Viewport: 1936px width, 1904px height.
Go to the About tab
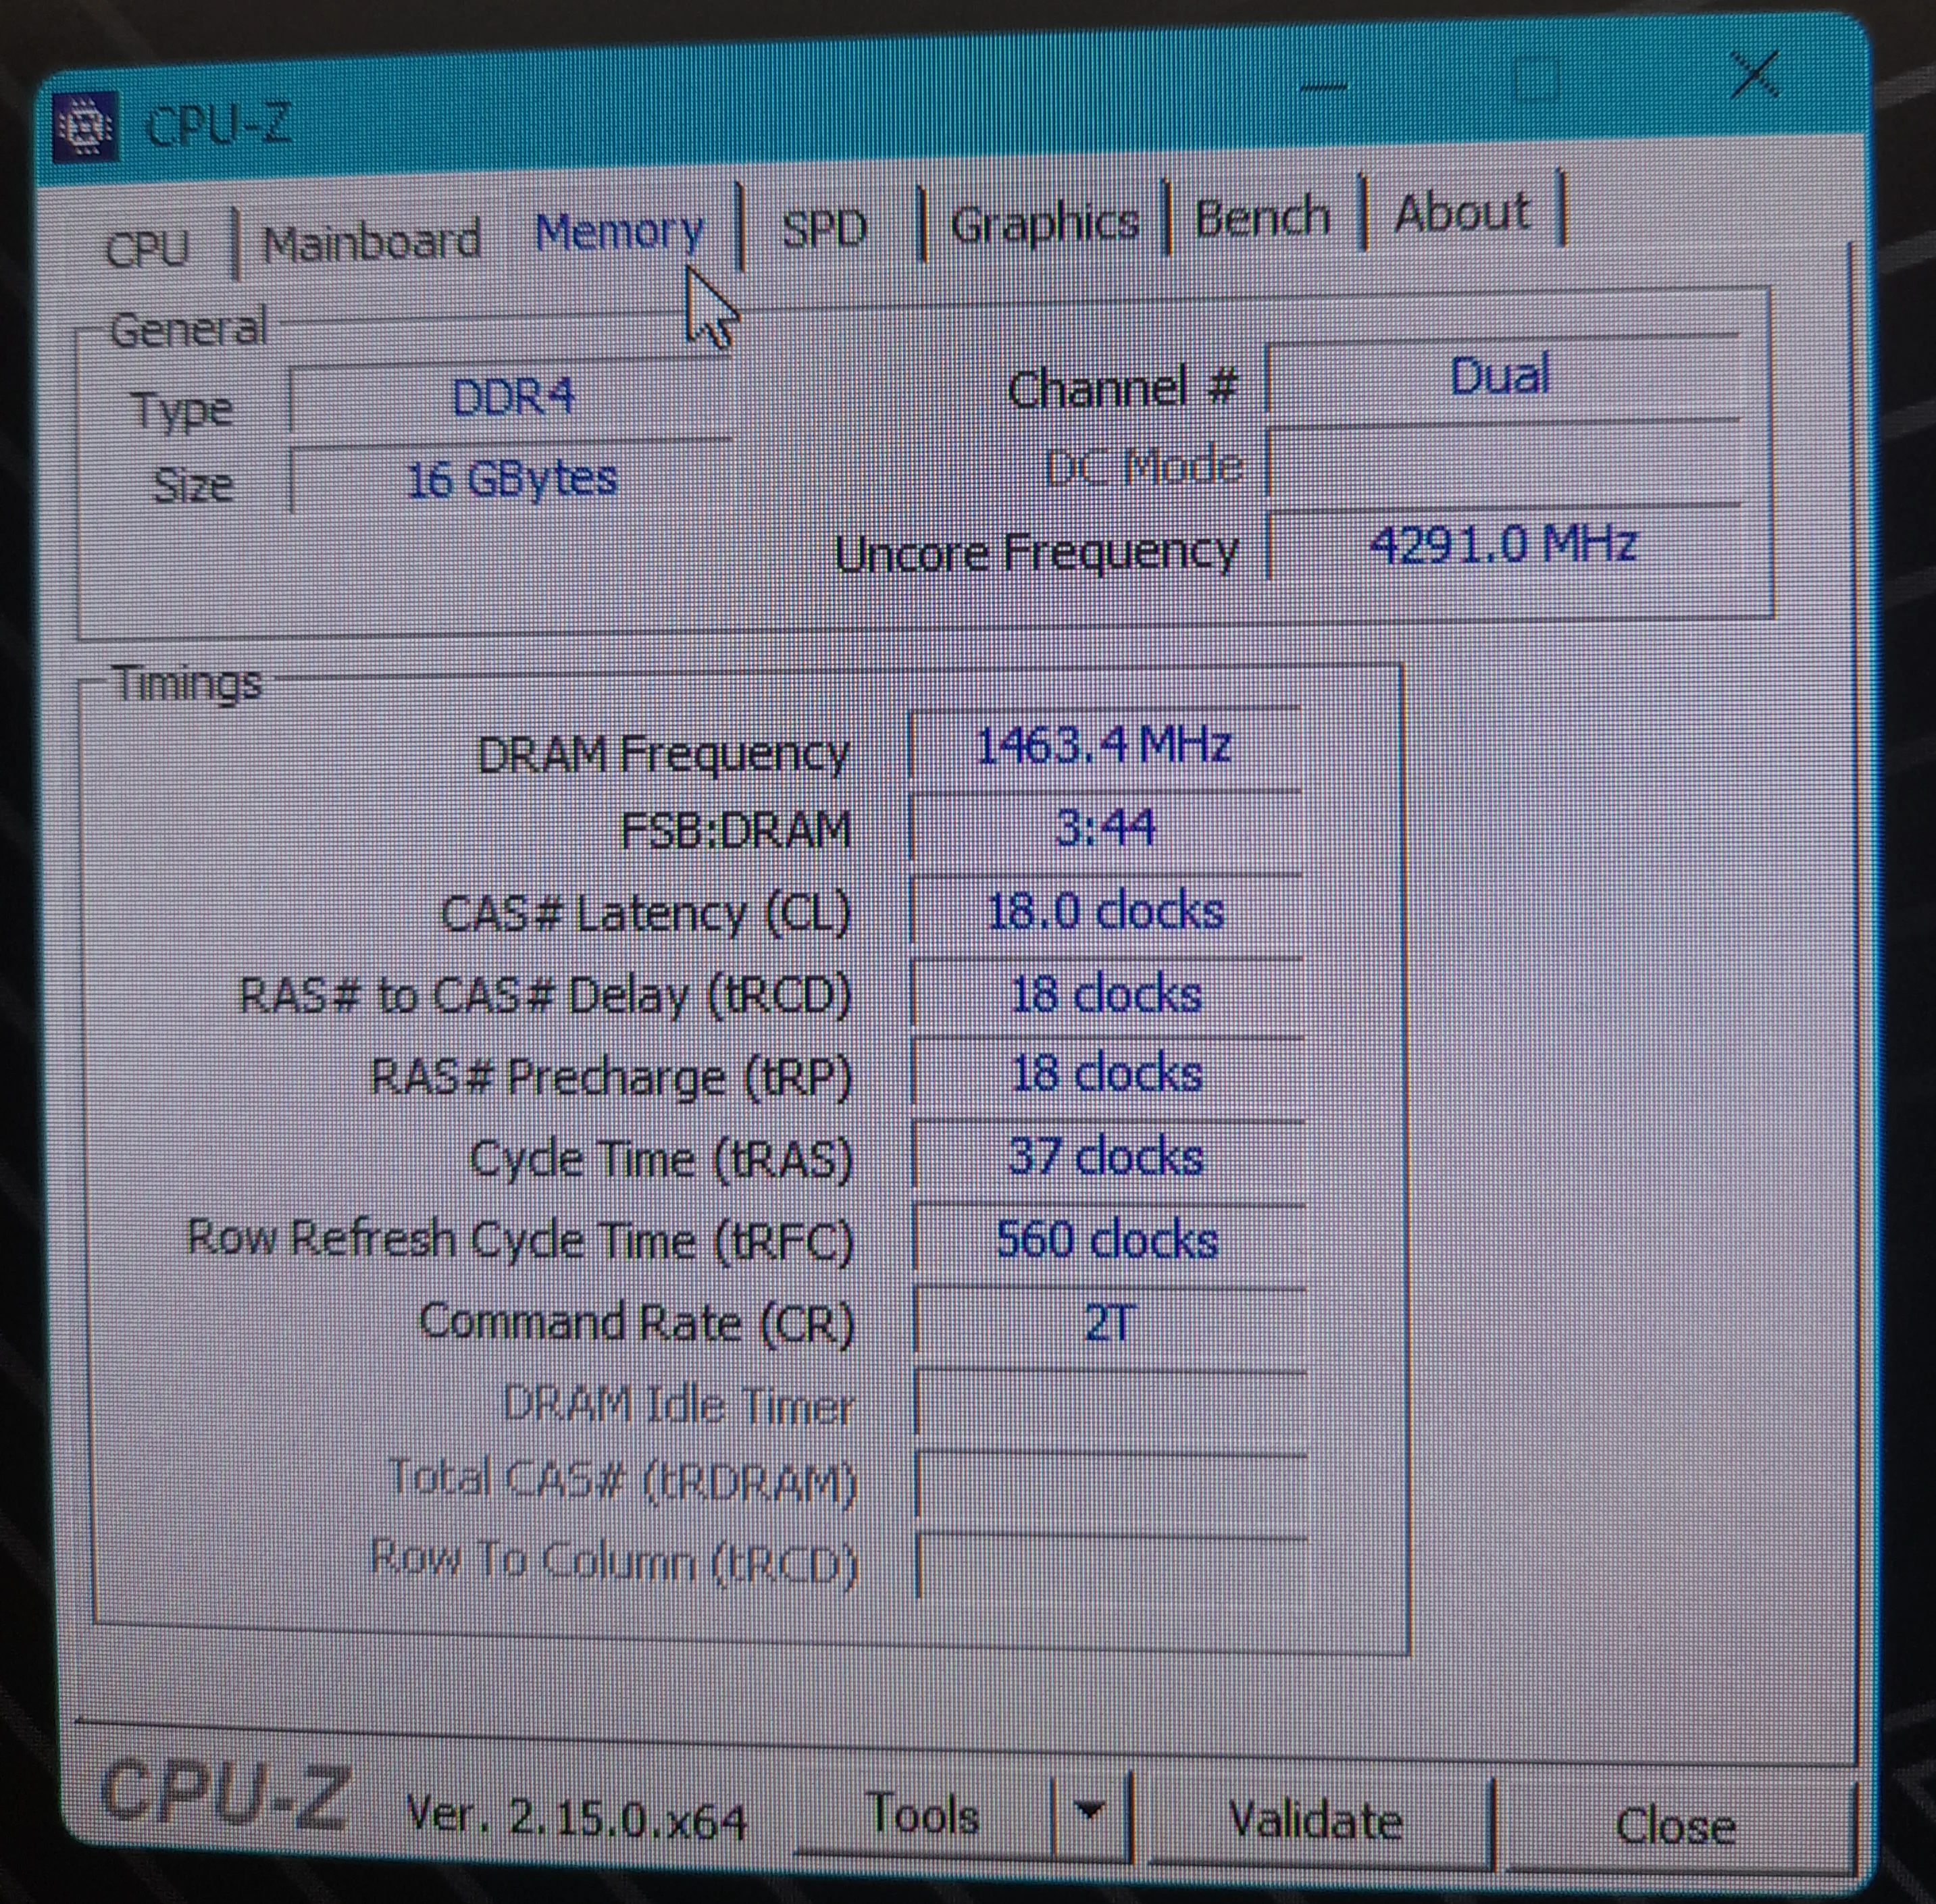tap(1461, 213)
